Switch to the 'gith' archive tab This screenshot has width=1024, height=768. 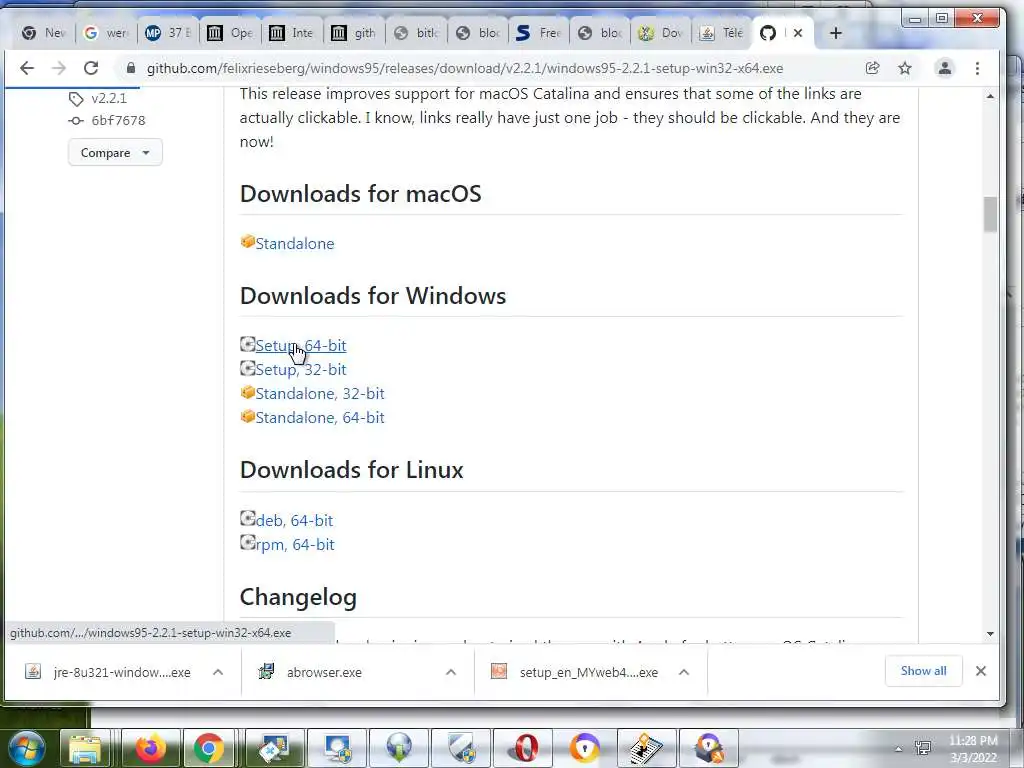tap(353, 33)
